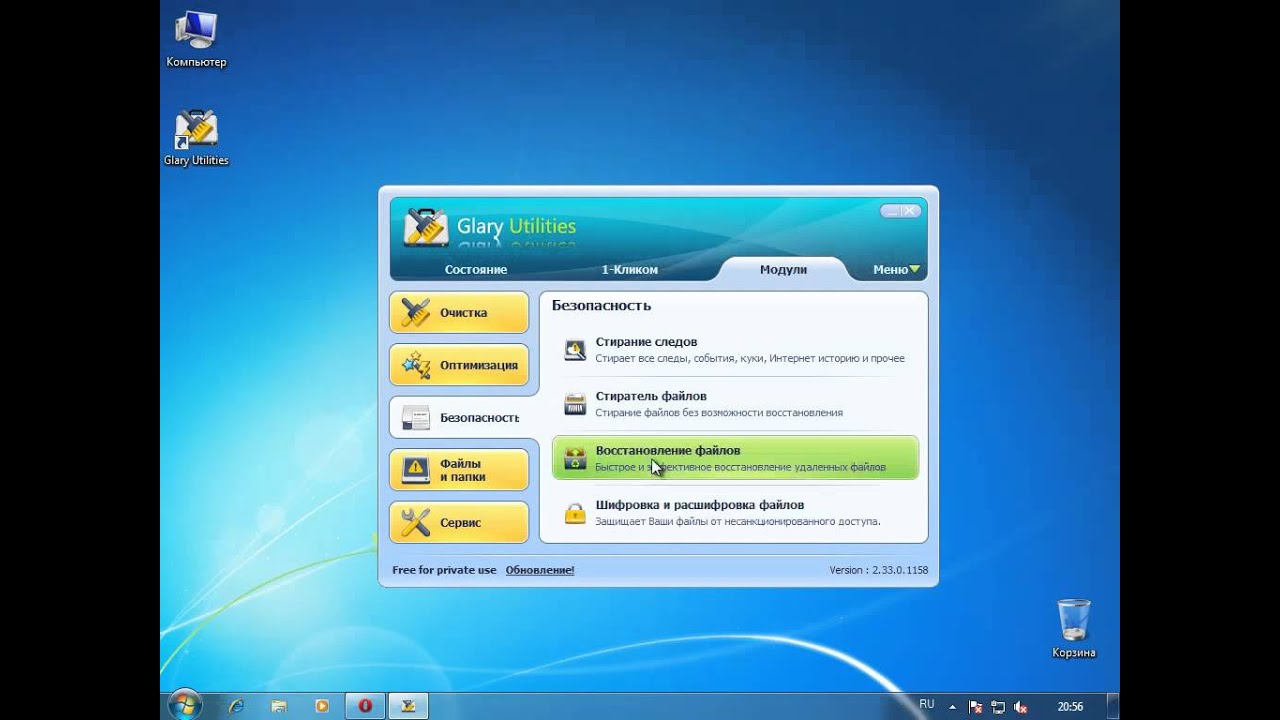The image size is (1280, 720).
Task: Expand the Меню dropdown
Action: (x=896, y=270)
